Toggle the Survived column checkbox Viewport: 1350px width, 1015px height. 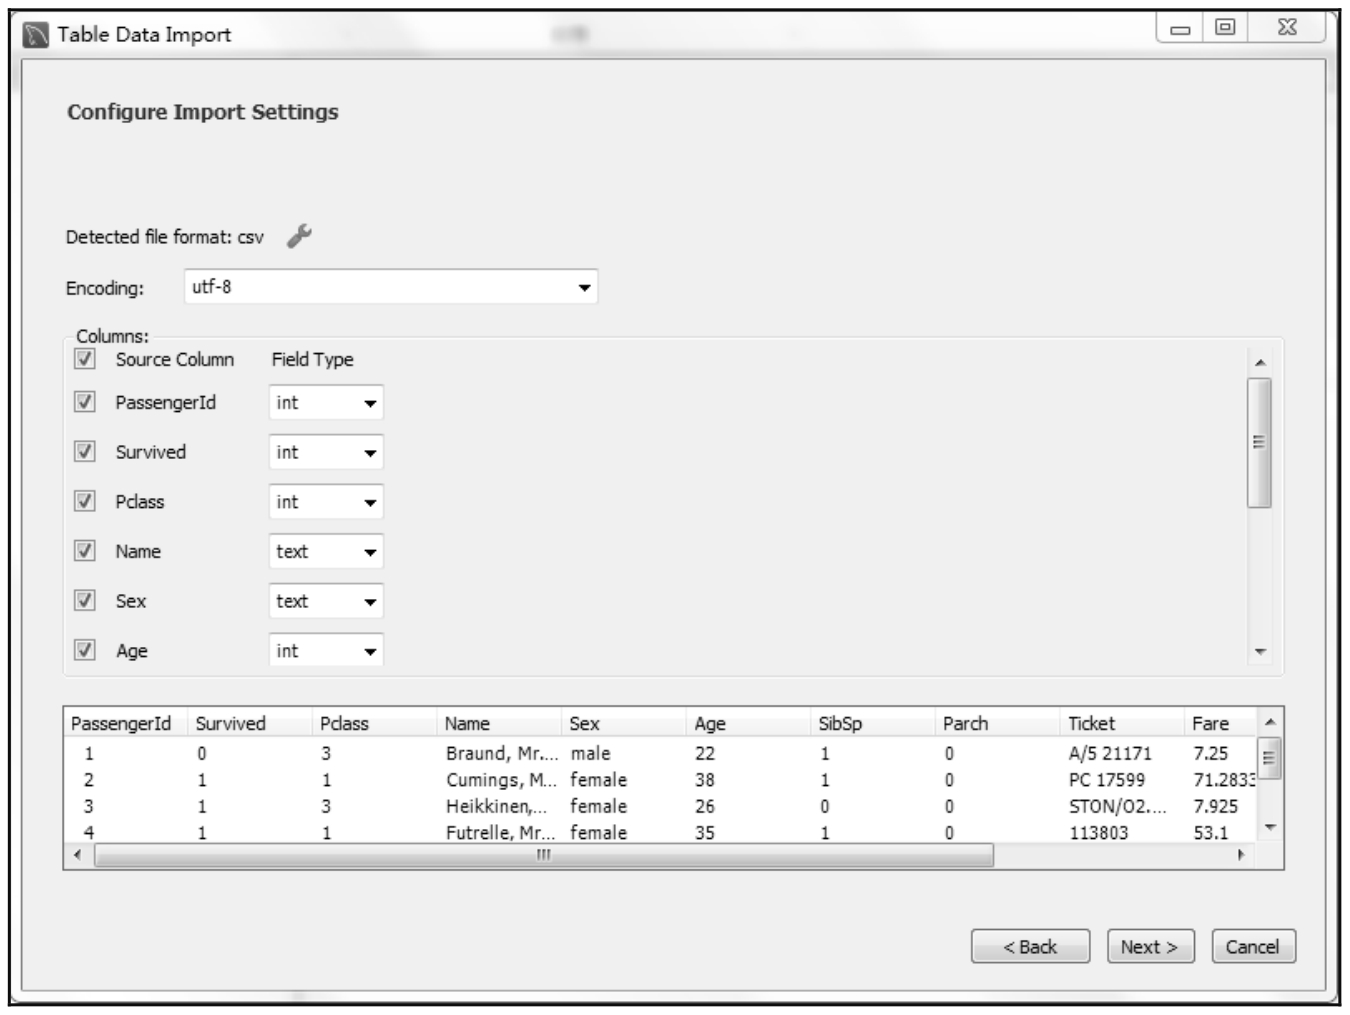click(x=85, y=452)
